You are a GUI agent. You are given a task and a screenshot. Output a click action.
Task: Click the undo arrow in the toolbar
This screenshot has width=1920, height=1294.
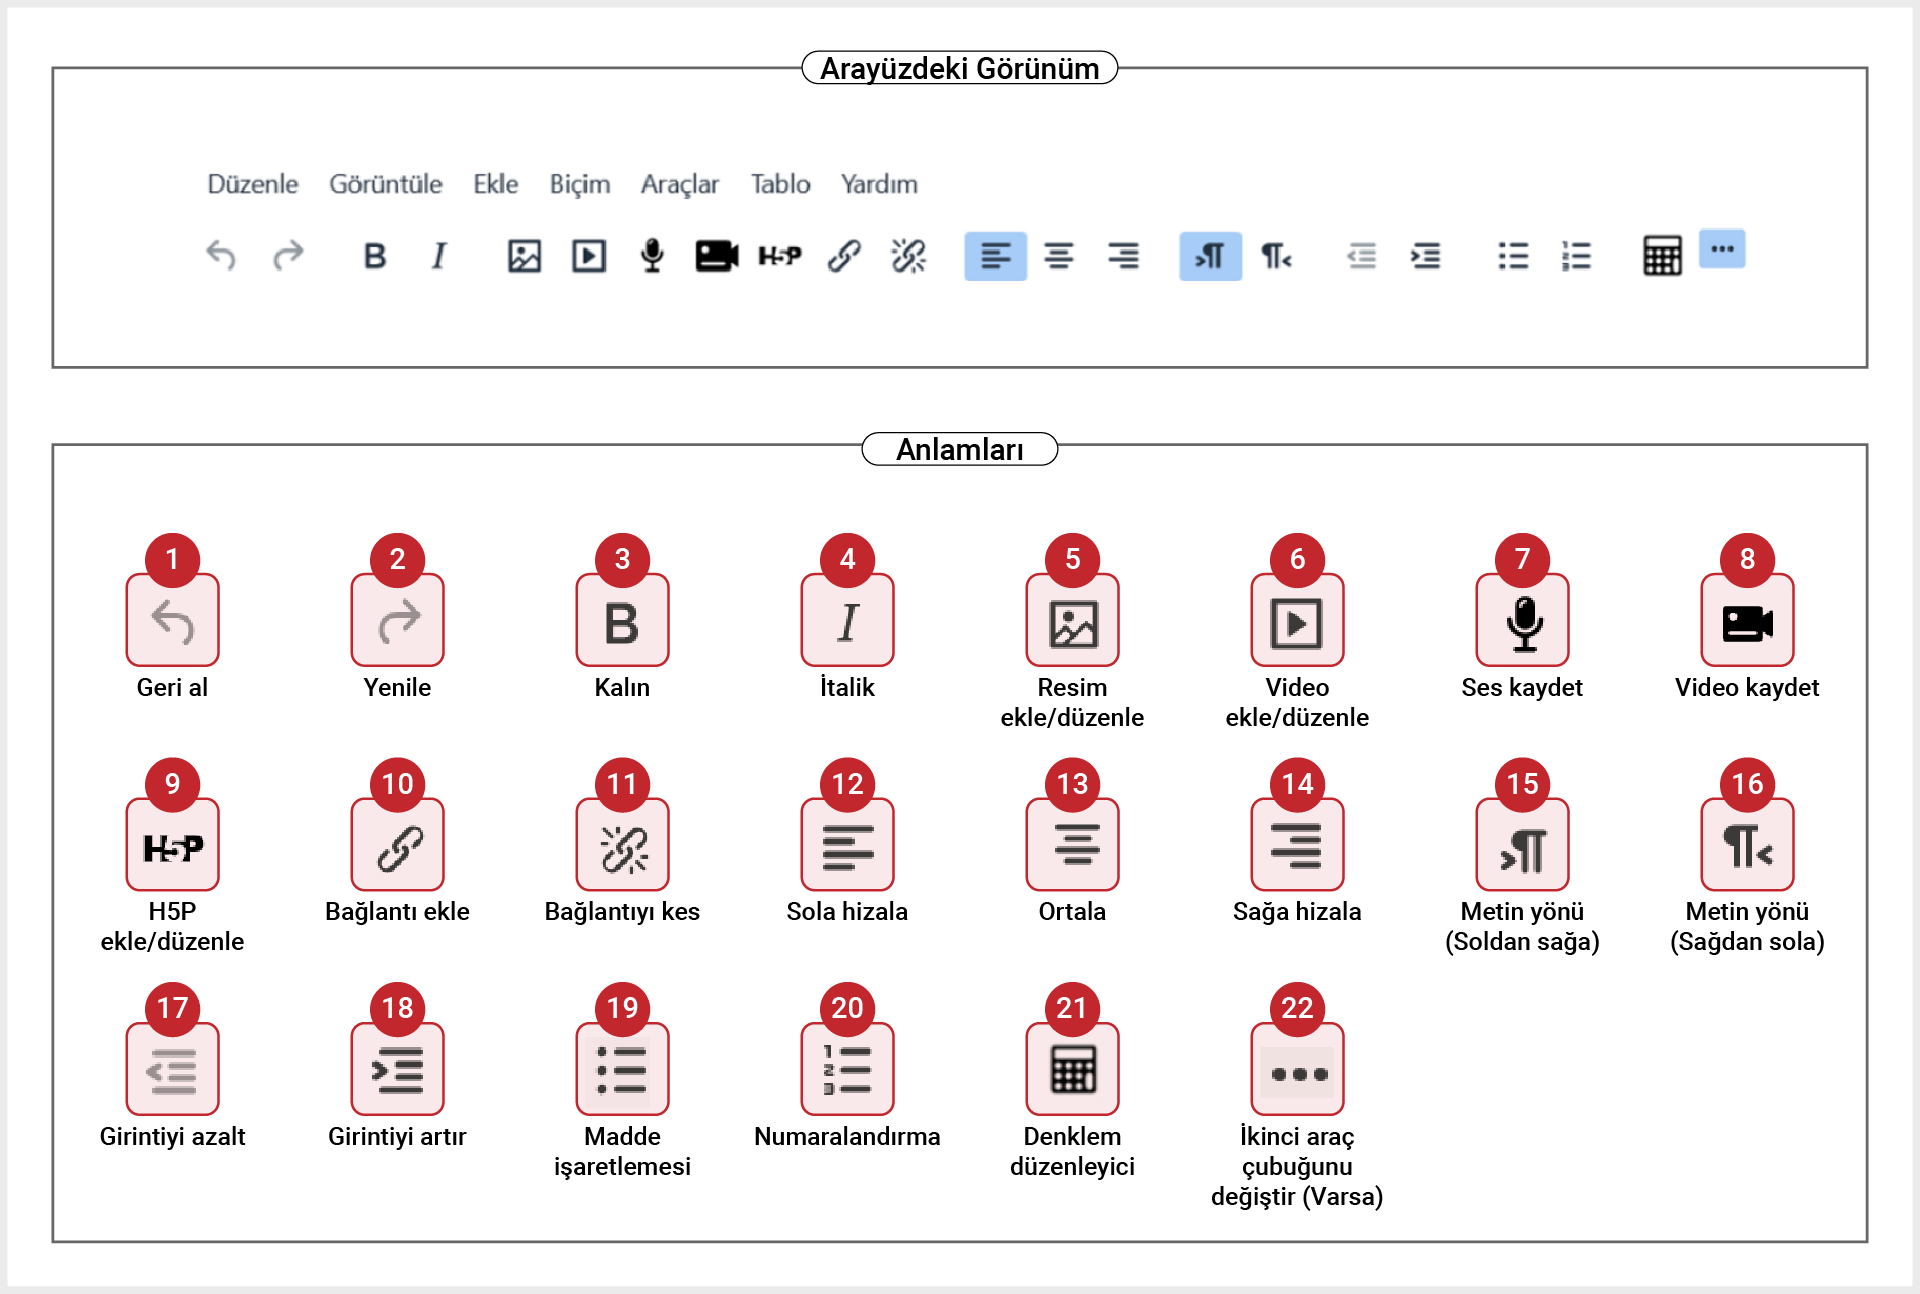tap(221, 256)
